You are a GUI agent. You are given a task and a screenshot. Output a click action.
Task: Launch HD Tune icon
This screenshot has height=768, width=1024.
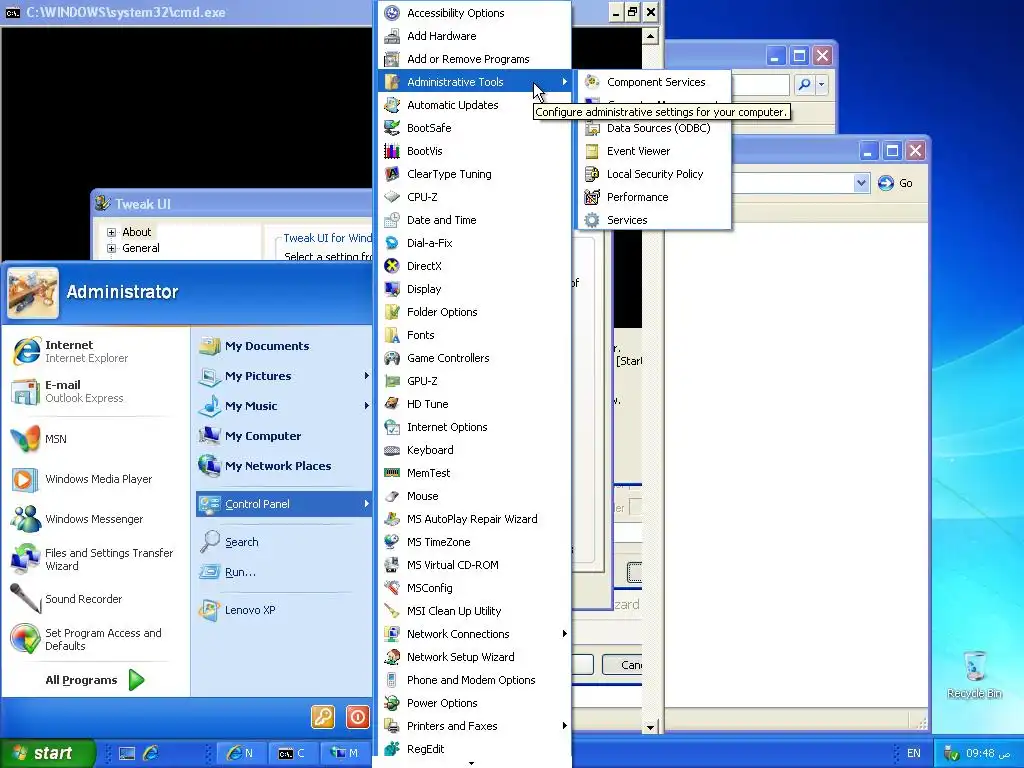click(392, 404)
